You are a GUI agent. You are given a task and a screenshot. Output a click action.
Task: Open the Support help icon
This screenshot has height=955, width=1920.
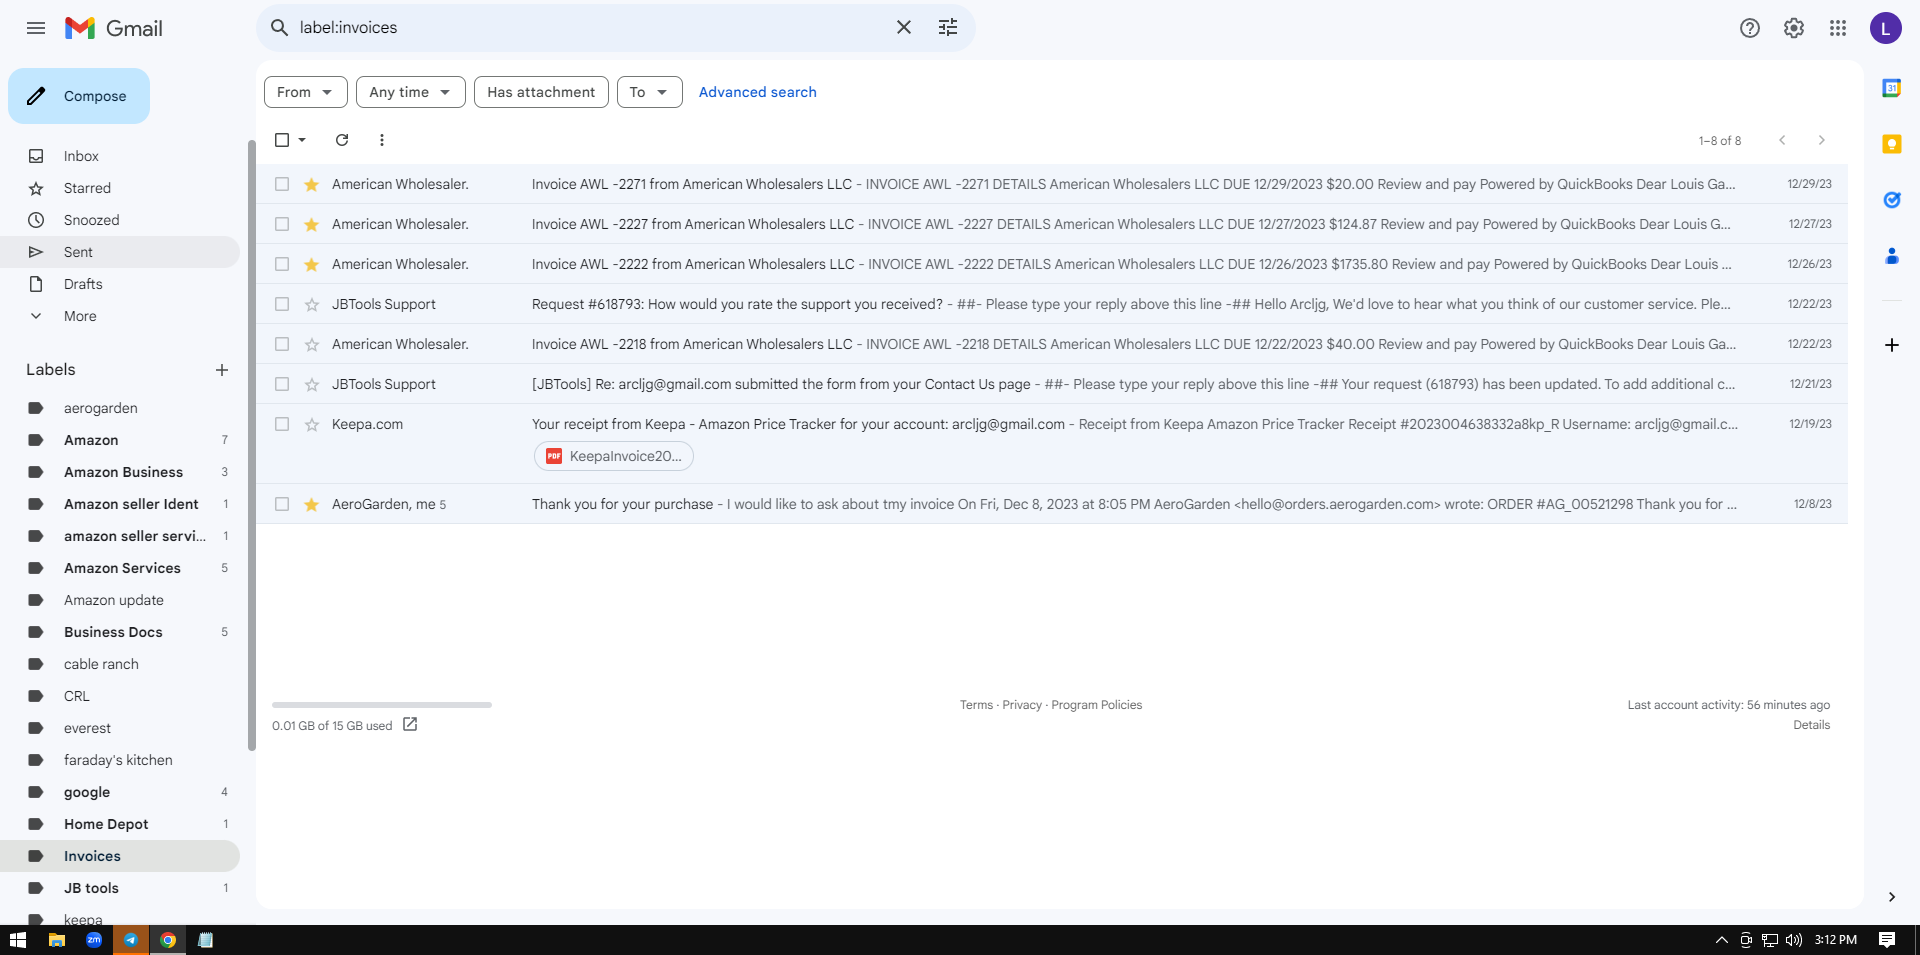1750,28
